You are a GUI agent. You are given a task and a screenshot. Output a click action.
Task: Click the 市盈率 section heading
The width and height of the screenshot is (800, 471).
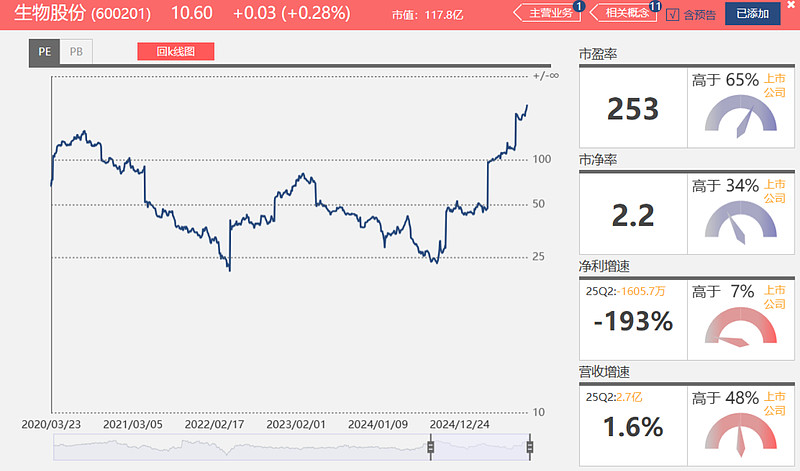tap(598, 54)
